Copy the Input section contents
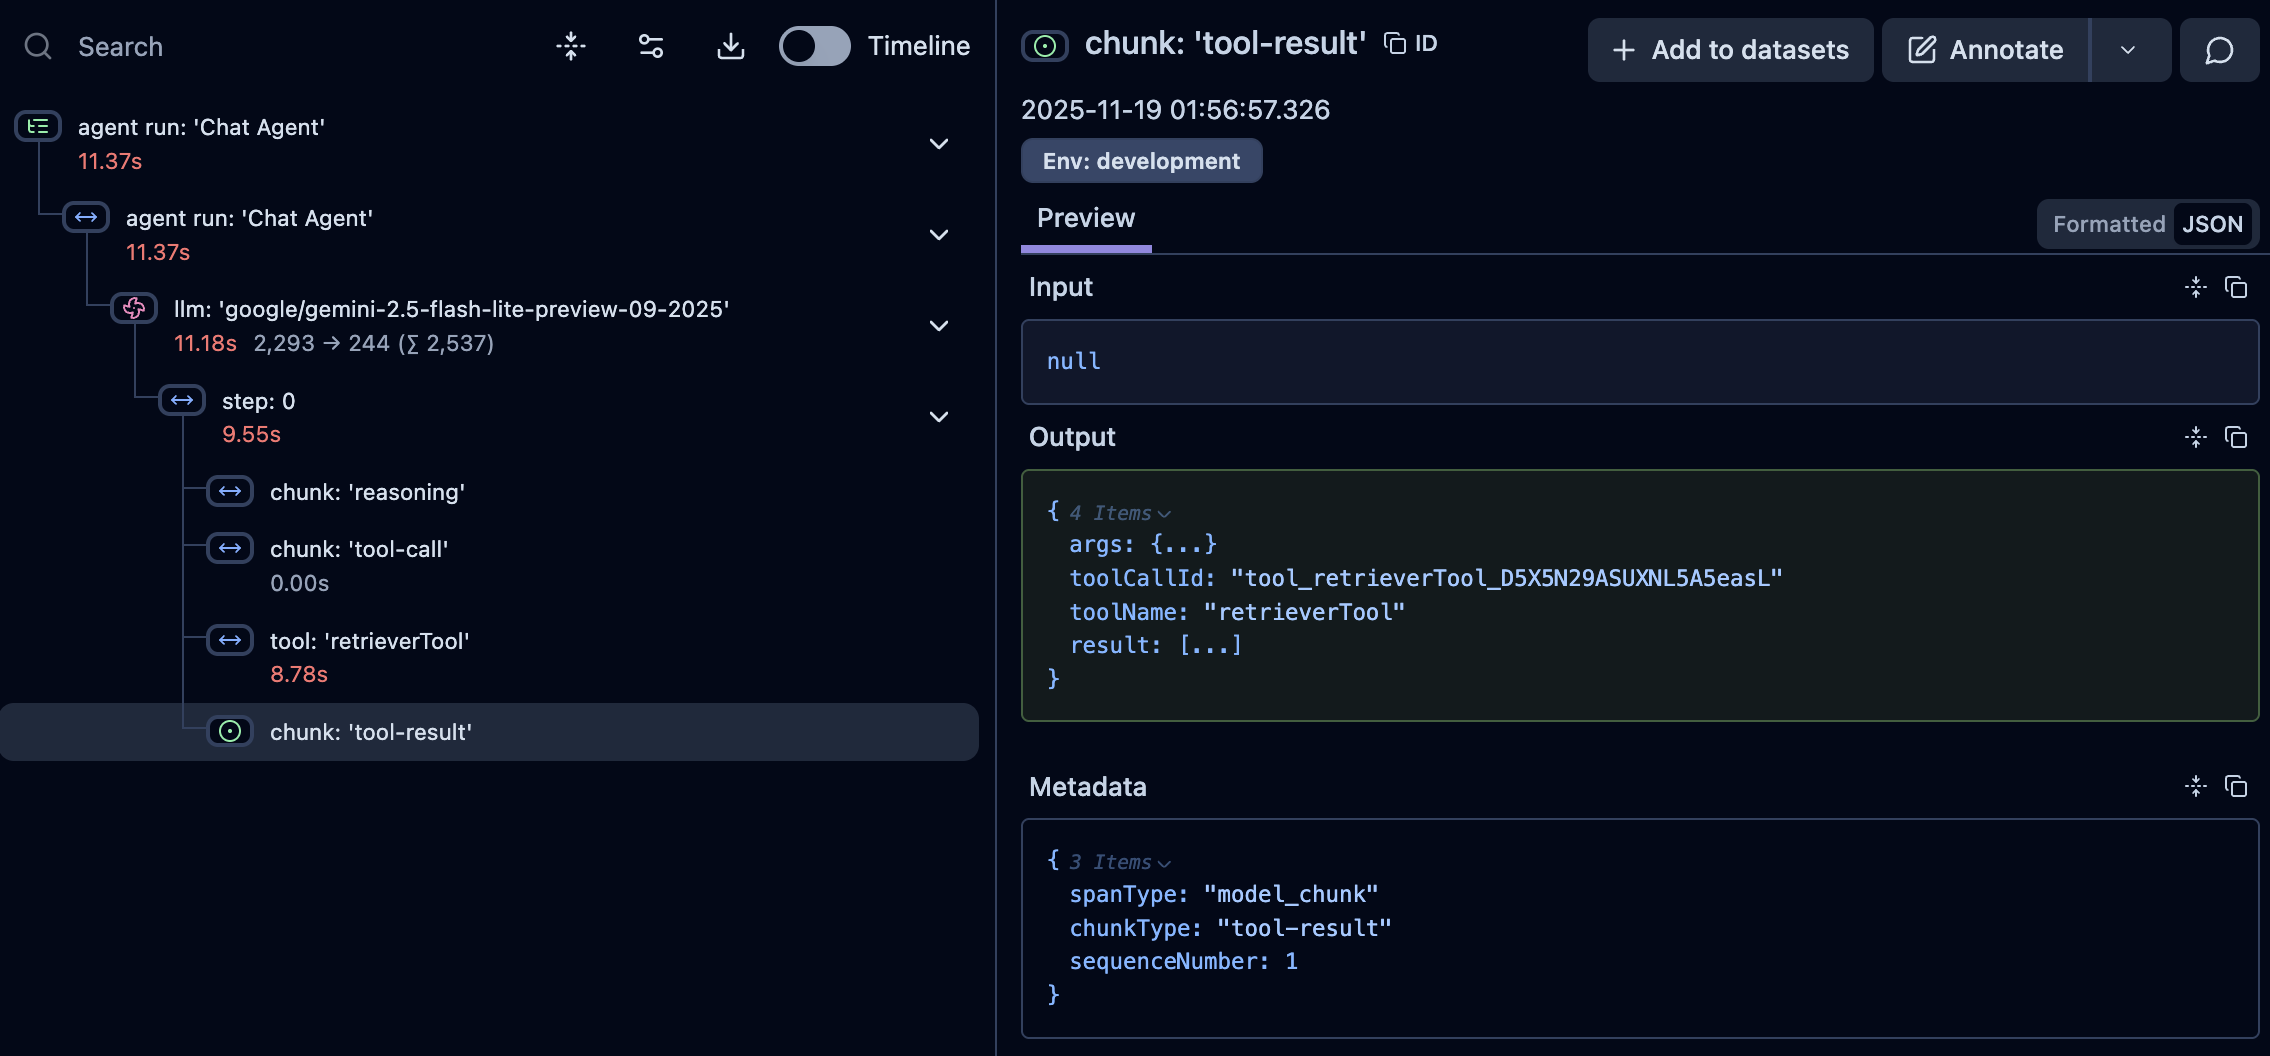The width and height of the screenshot is (2270, 1056). coord(2236,288)
